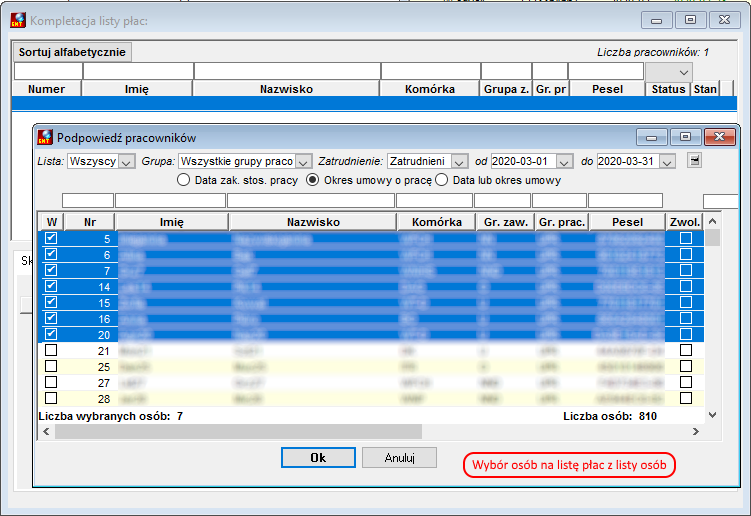Sort by Nazwisko column in employee list

click(x=313, y=222)
